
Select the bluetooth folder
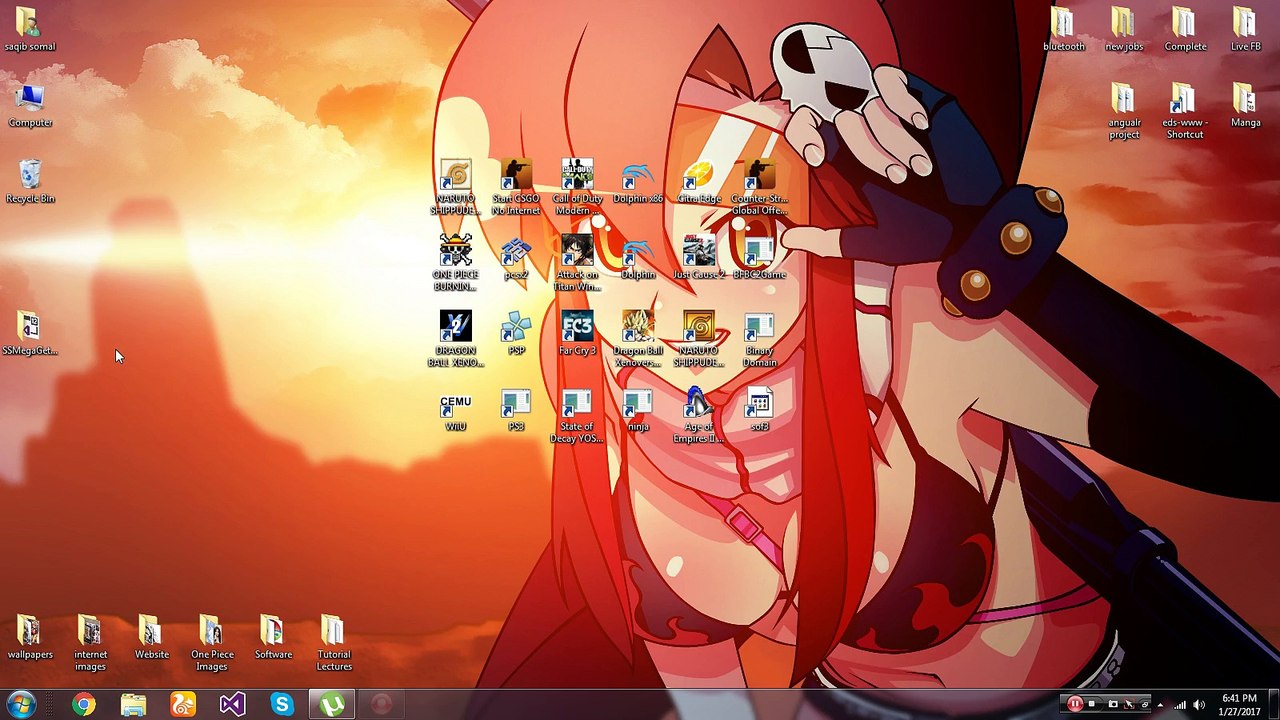click(x=1064, y=30)
